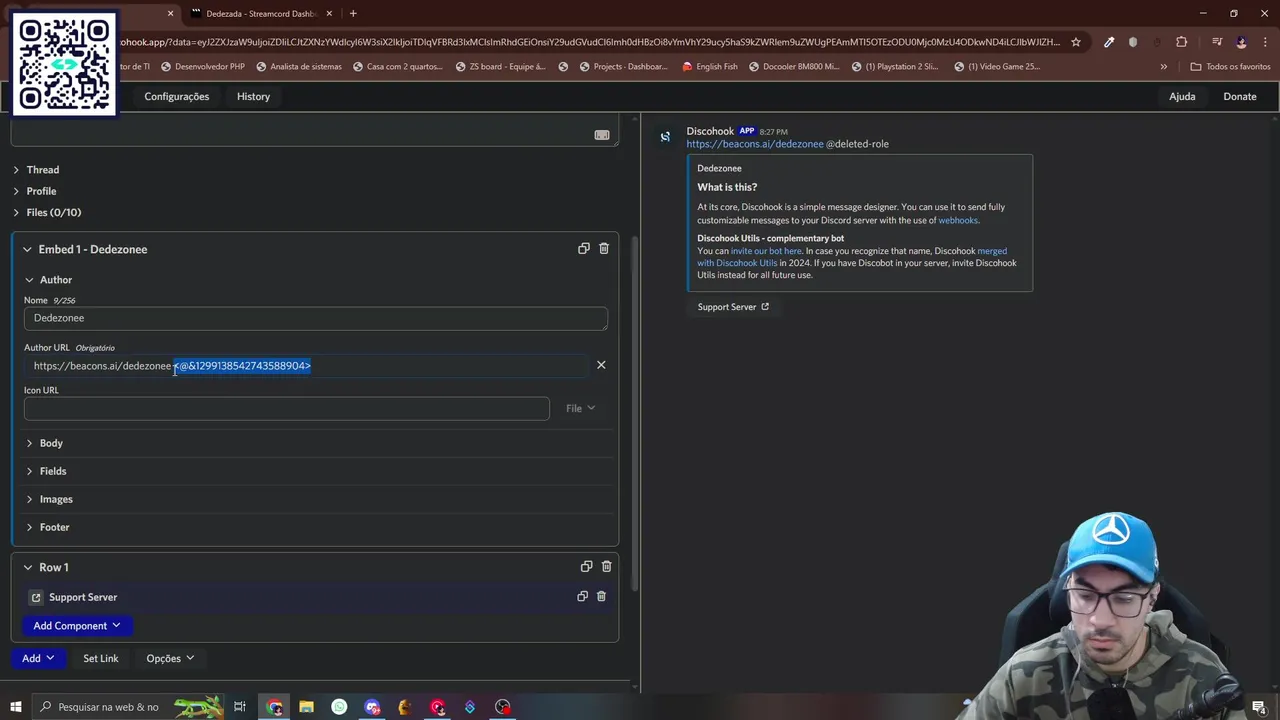Viewport: 1280px width, 720px height.
Task: Click the Discohook avatar in message preview
Action: click(x=665, y=137)
